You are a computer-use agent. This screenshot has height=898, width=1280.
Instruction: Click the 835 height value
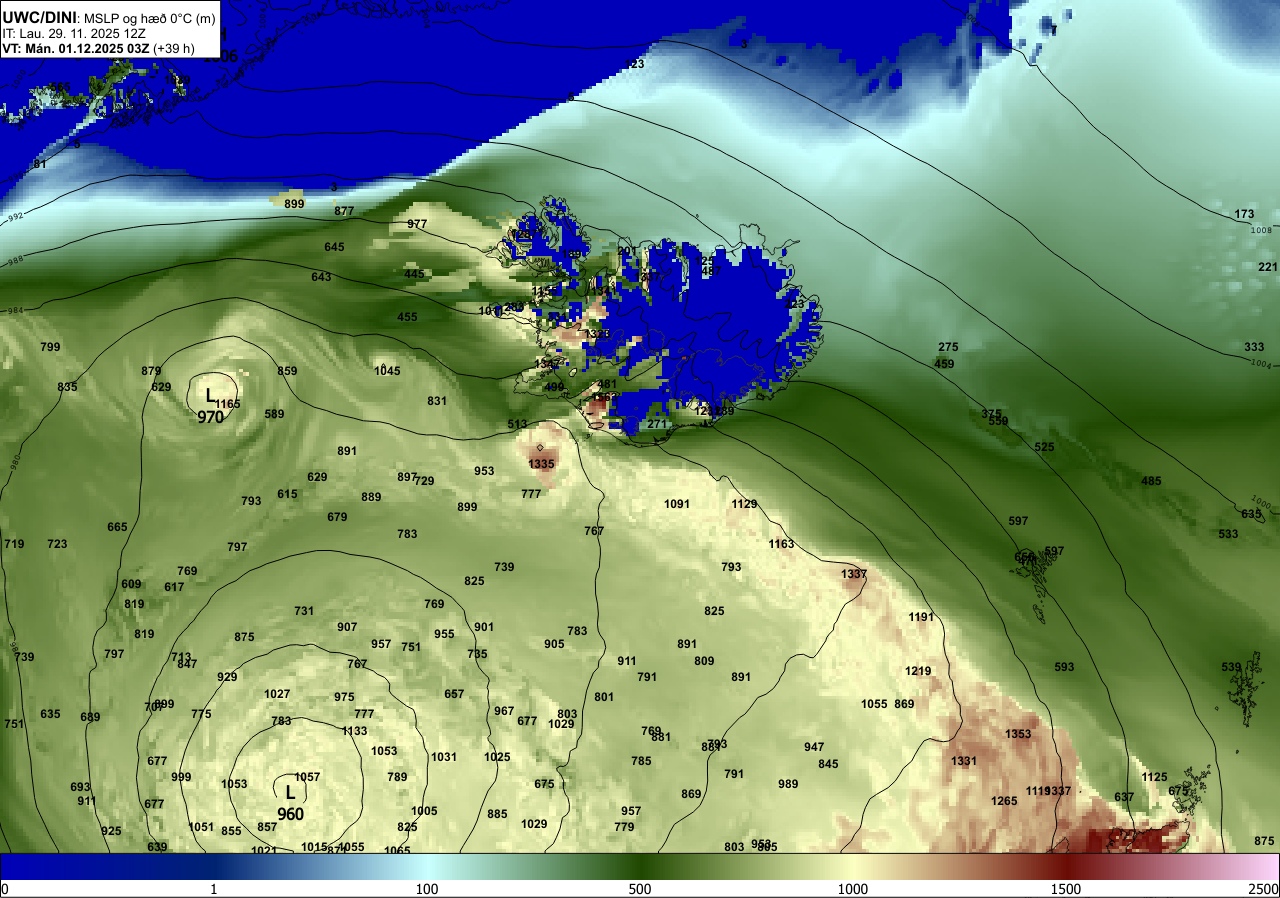[67, 387]
